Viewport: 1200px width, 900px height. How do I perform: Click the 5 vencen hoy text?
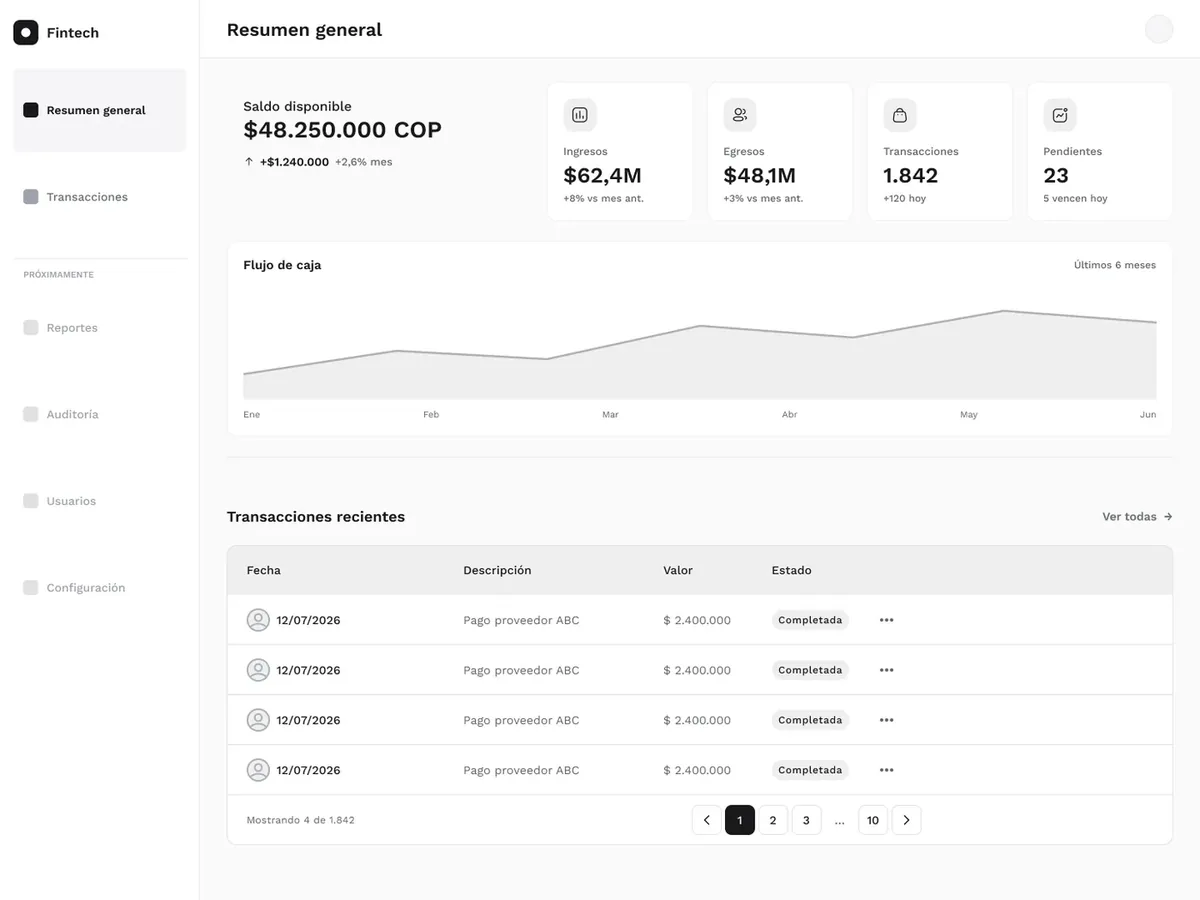click(x=1076, y=198)
